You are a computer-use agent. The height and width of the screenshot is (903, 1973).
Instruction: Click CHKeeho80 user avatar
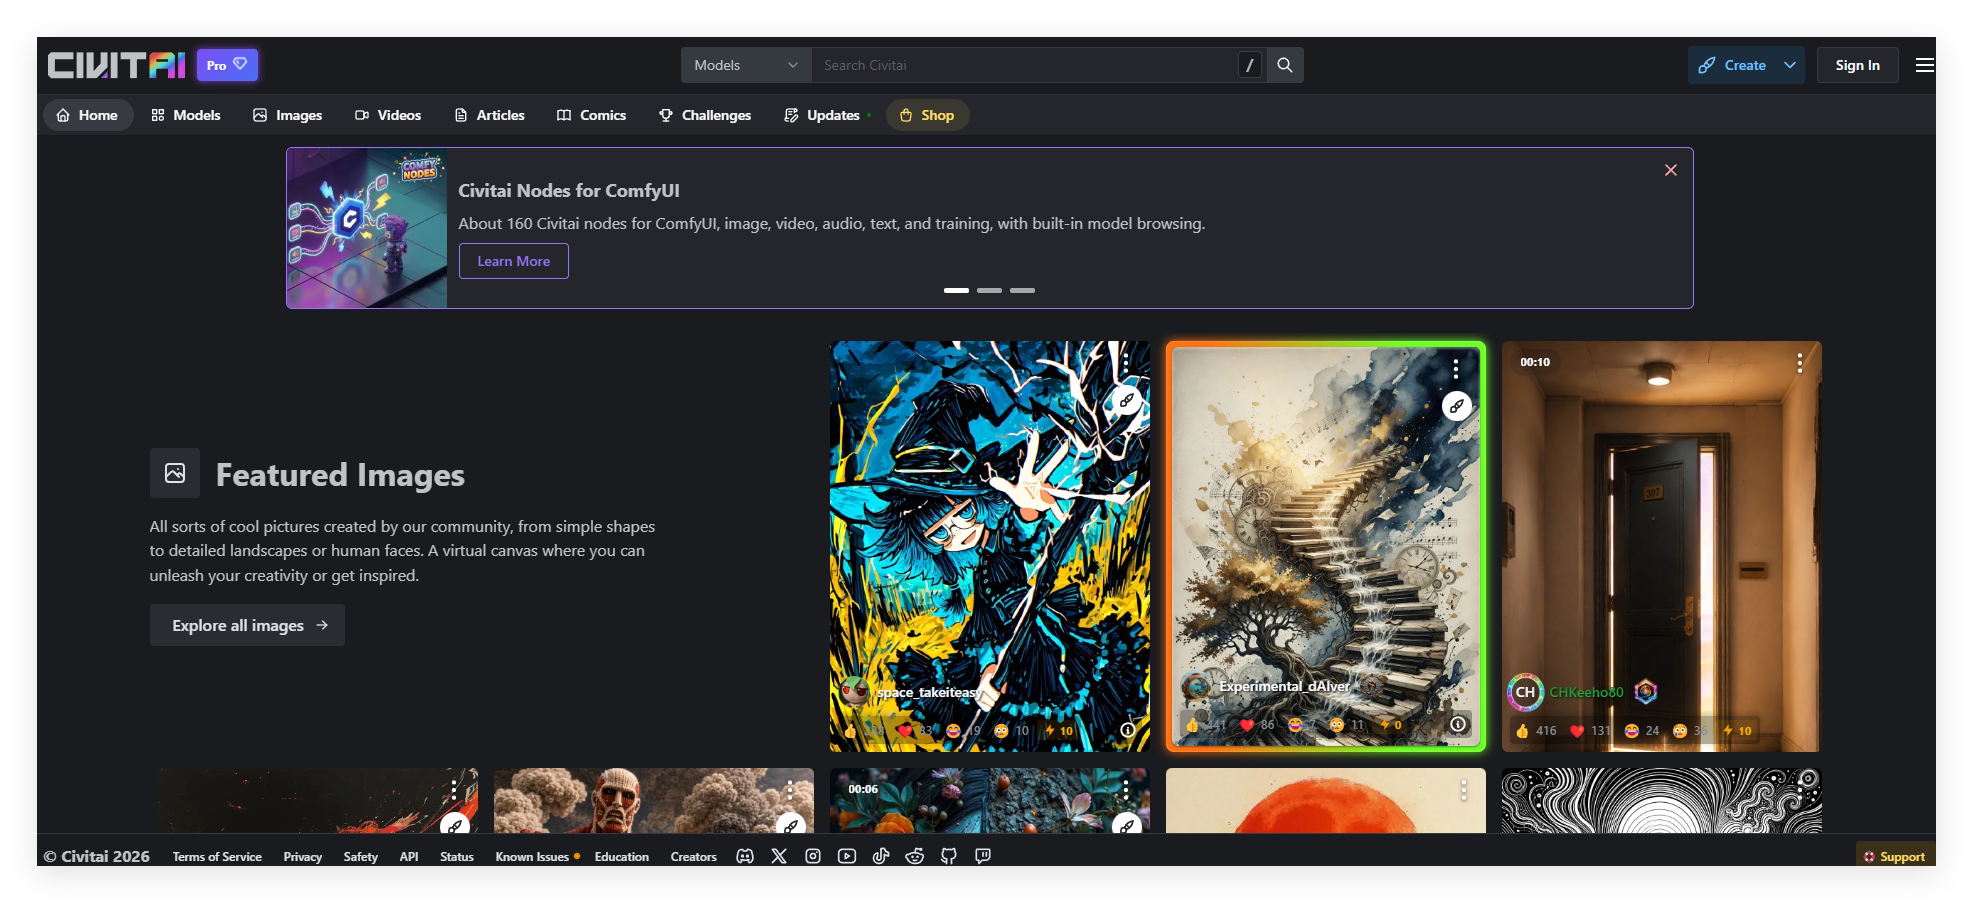pos(1525,692)
